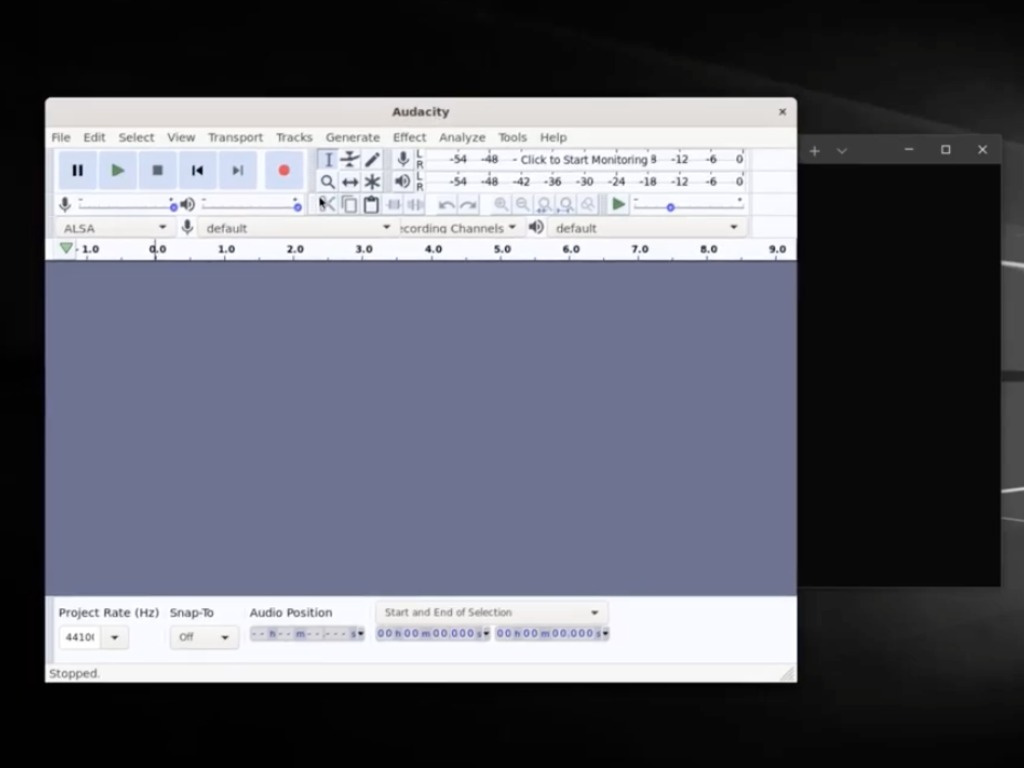The width and height of the screenshot is (1024, 768).
Task: Close the Audacity window
Action: [x=782, y=112]
